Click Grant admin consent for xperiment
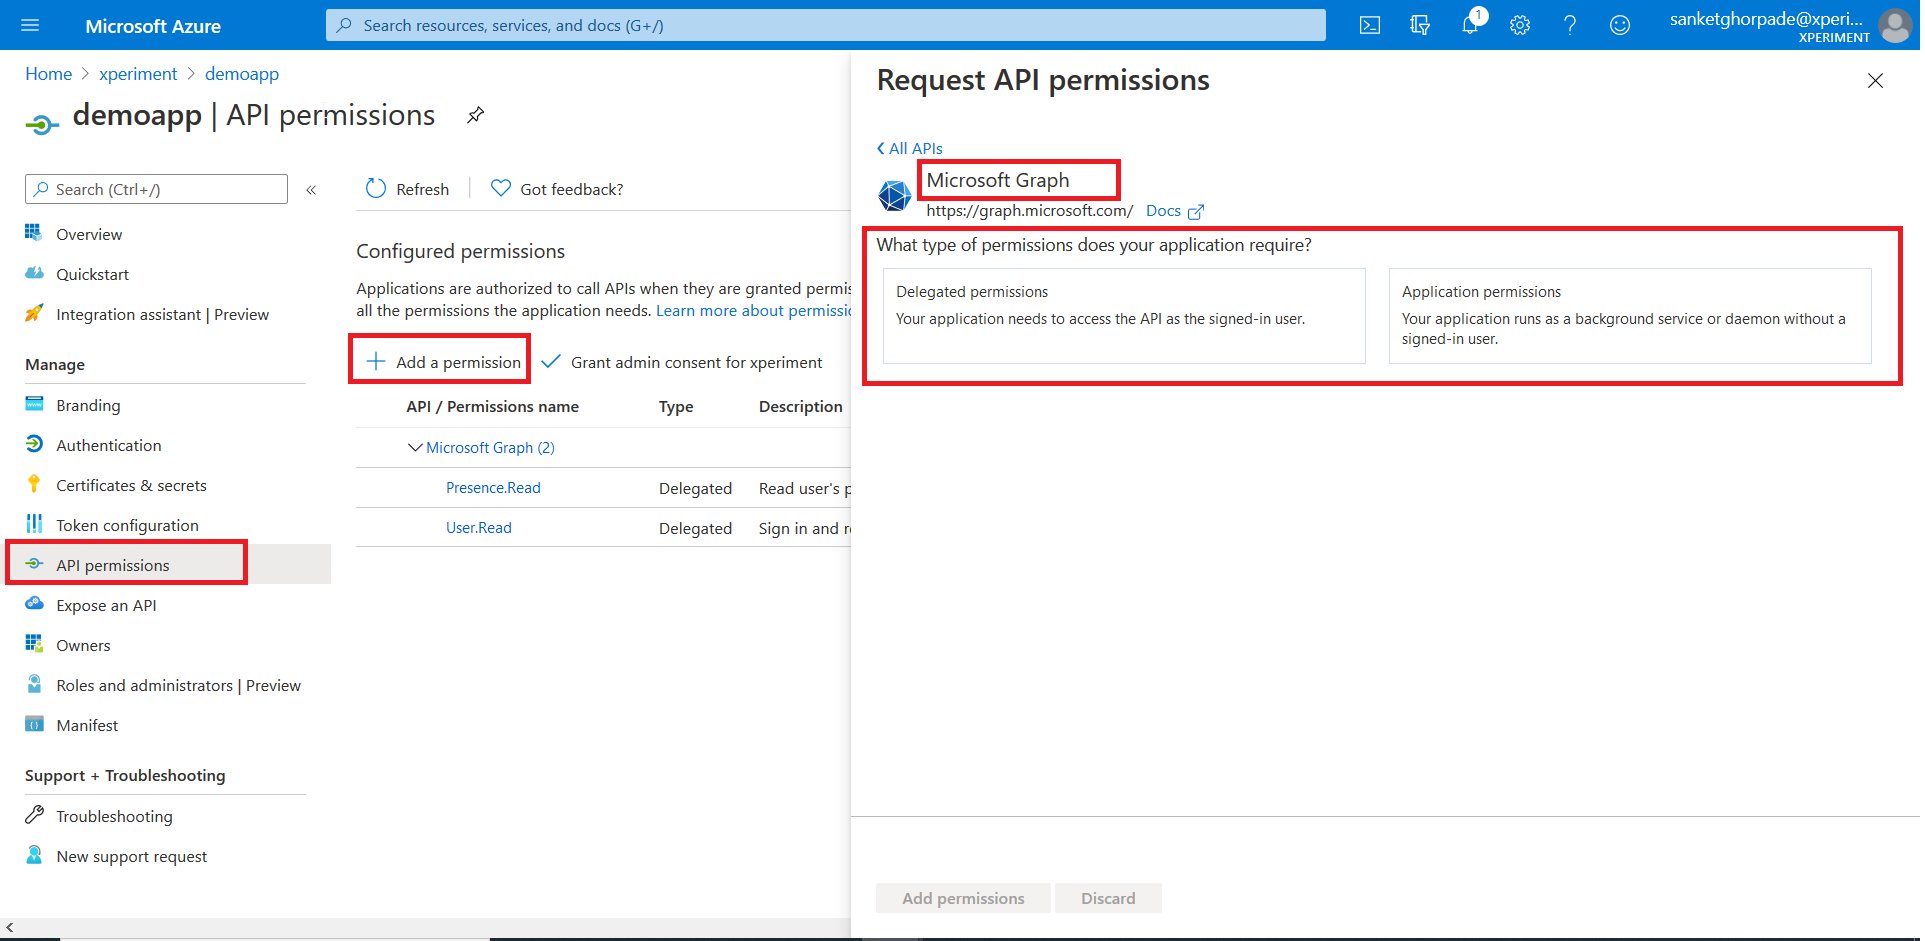This screenshot has height=941, width=1925. point(683,363)
